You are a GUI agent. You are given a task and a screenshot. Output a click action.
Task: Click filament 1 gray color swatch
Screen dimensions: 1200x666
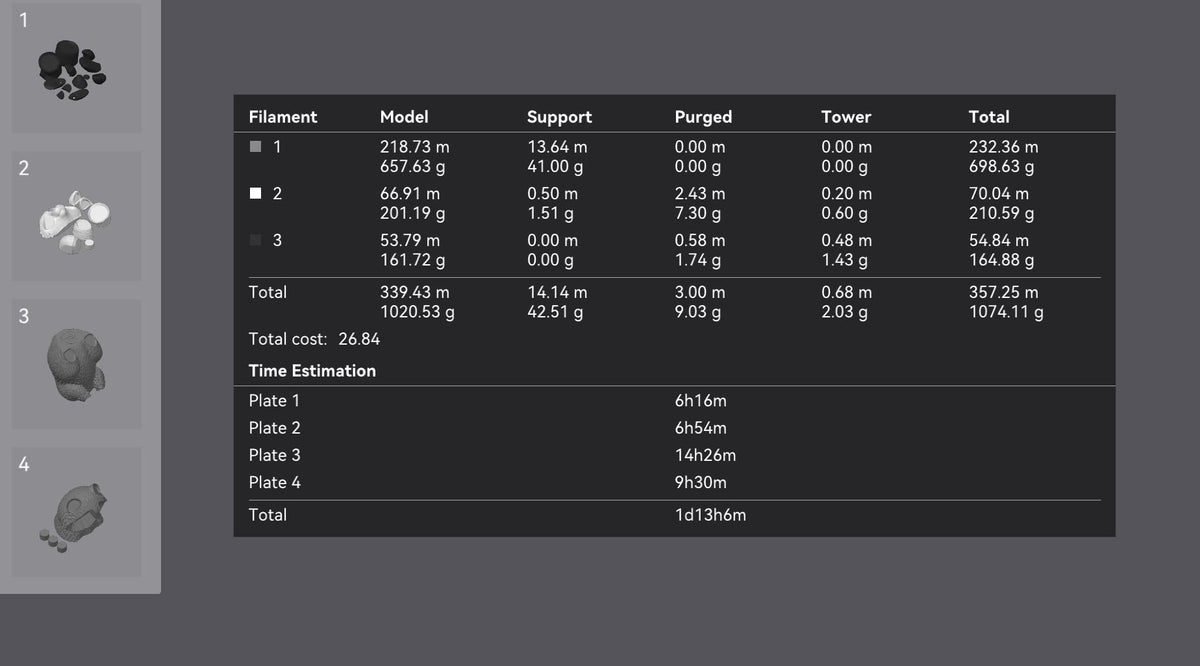pos(255,147)
